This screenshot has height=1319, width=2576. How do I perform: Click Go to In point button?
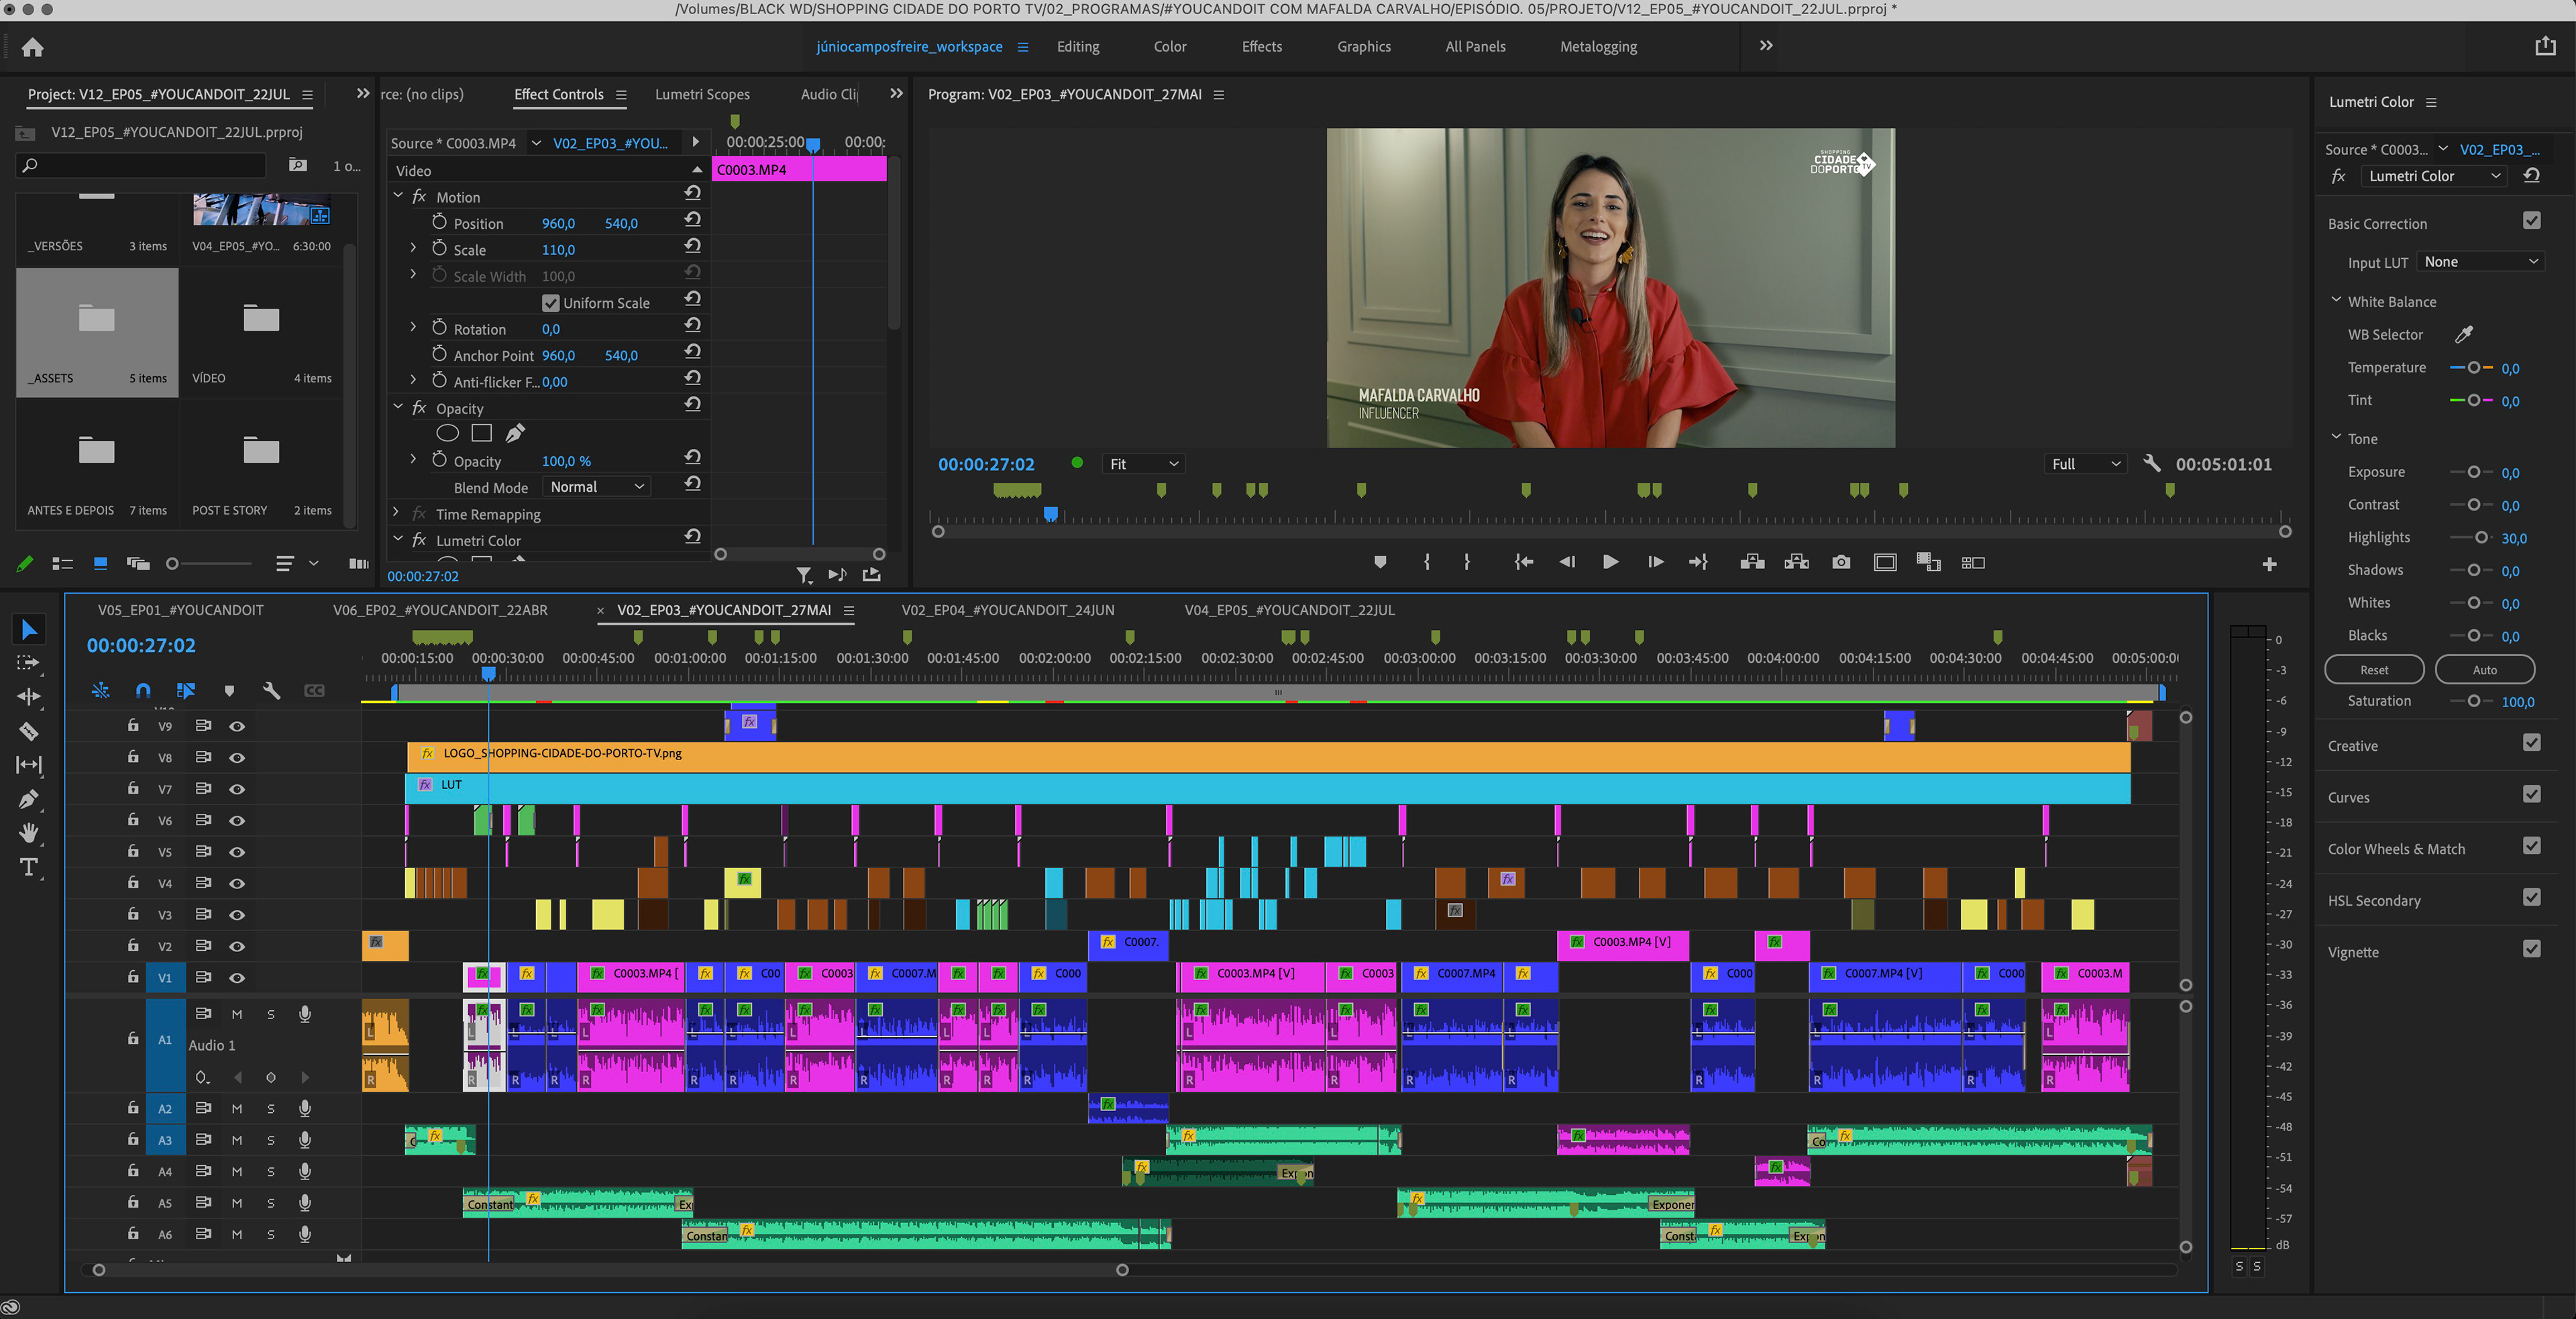[1523, 562]
